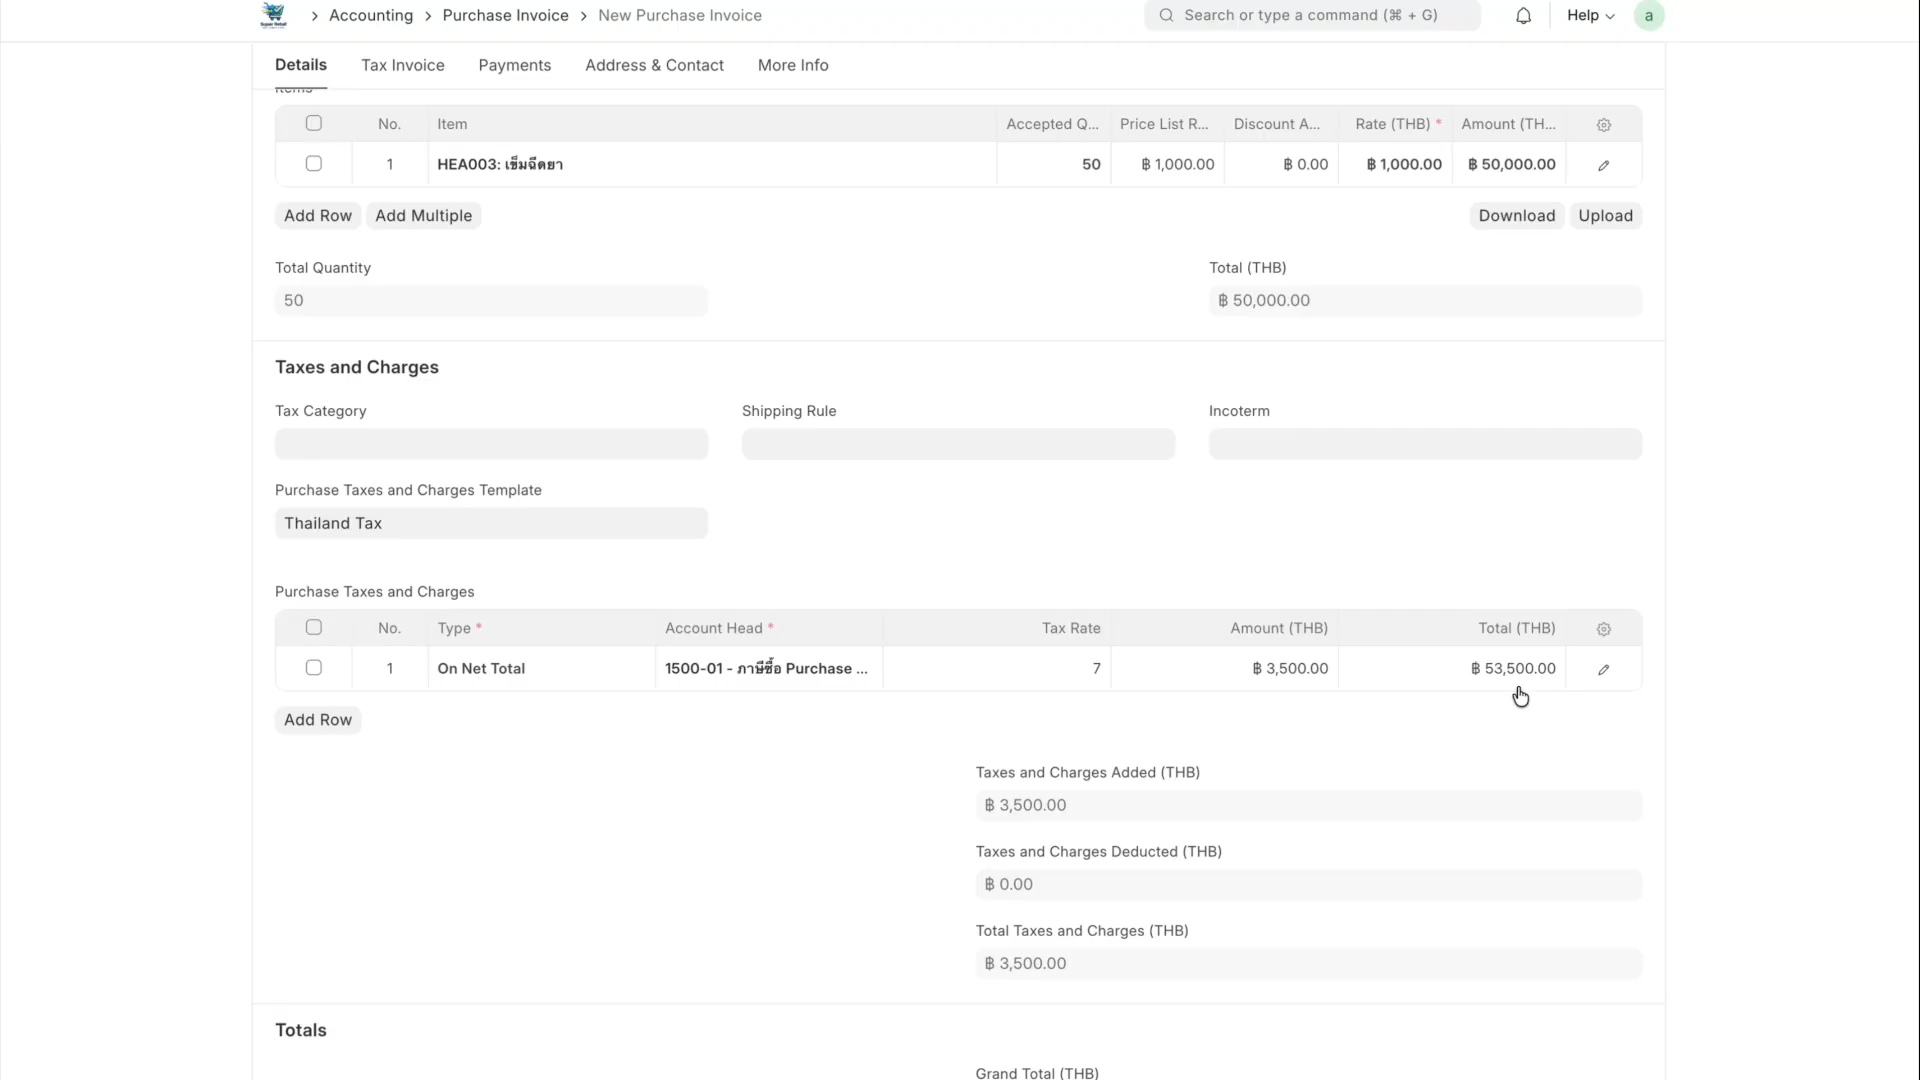This screenshot has height=1080, width=1920.
Task: Open the Tax Category field
Action: pos(491,444)
